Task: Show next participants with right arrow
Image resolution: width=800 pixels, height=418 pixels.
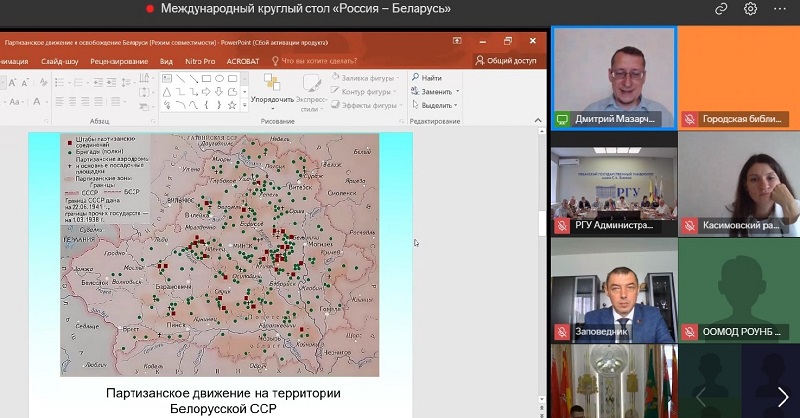Action: click(x=782, y=395)
